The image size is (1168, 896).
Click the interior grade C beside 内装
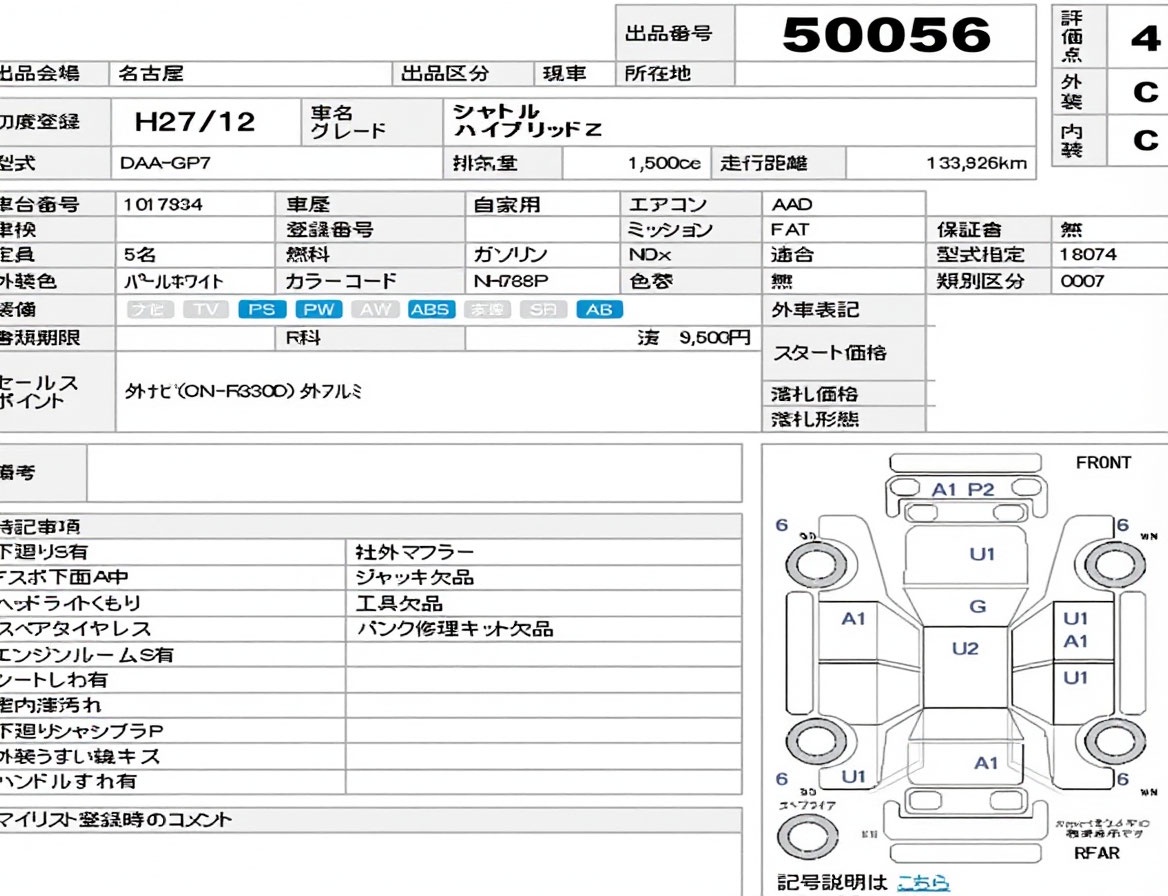[x=1145, y=140]
